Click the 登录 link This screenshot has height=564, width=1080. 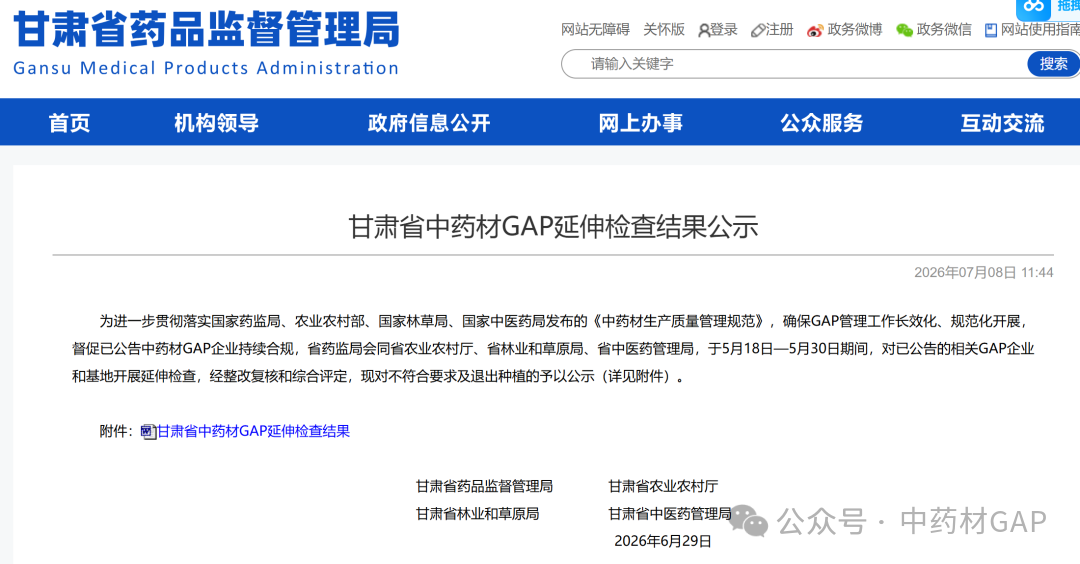coord(724,30)
